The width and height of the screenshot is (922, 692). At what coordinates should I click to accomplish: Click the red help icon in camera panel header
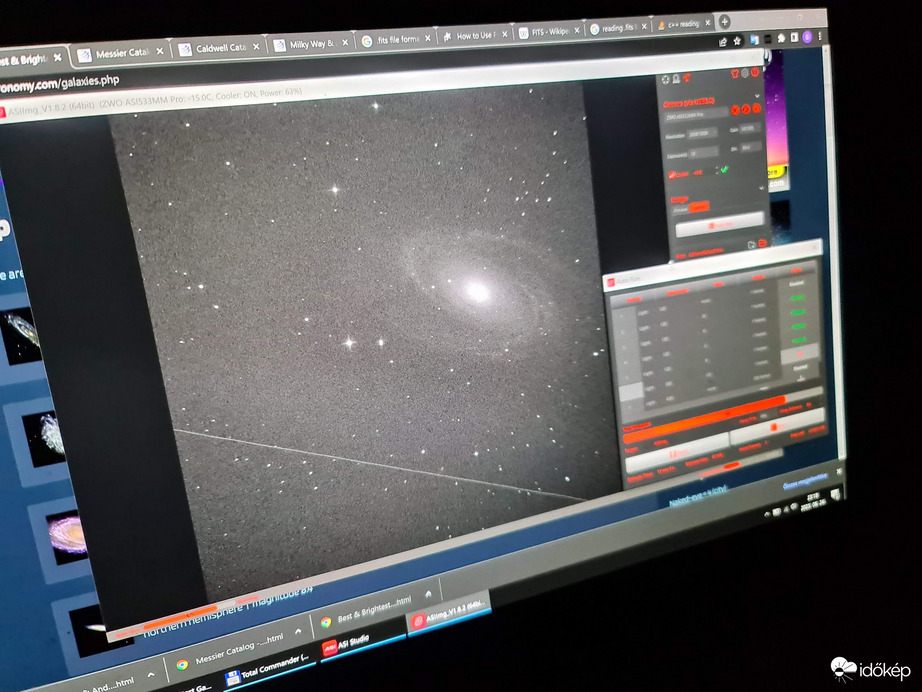coord(755,72)
